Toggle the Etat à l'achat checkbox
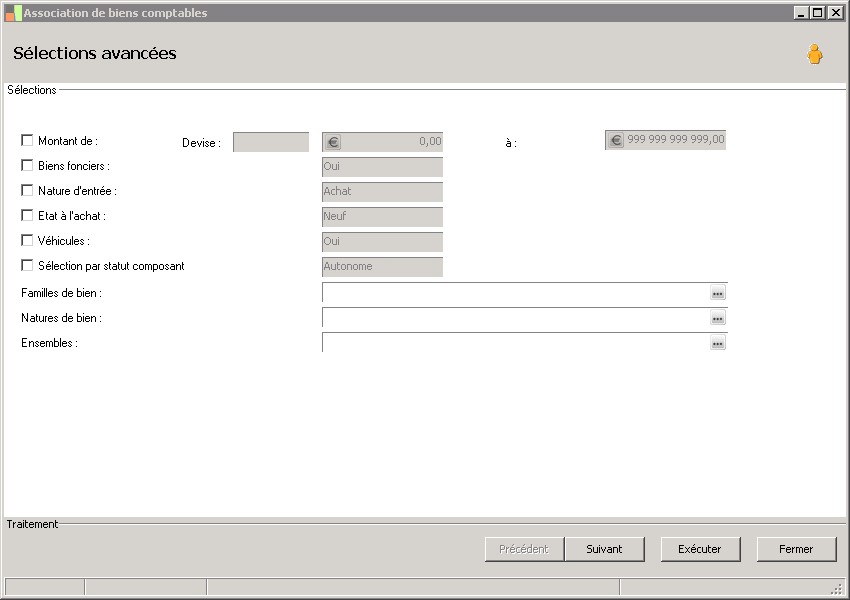This screenshot has width=850, height=600. coord(27,215)
